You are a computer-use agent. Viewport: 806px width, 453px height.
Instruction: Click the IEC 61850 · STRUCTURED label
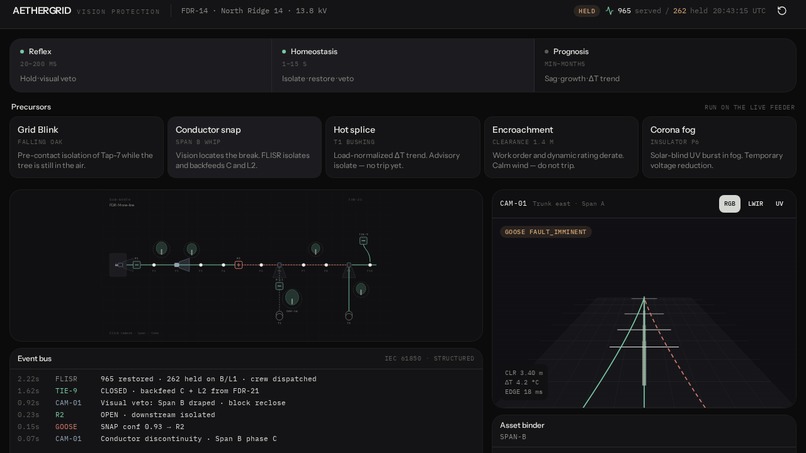pyautogui.click(x=429, y=358)
